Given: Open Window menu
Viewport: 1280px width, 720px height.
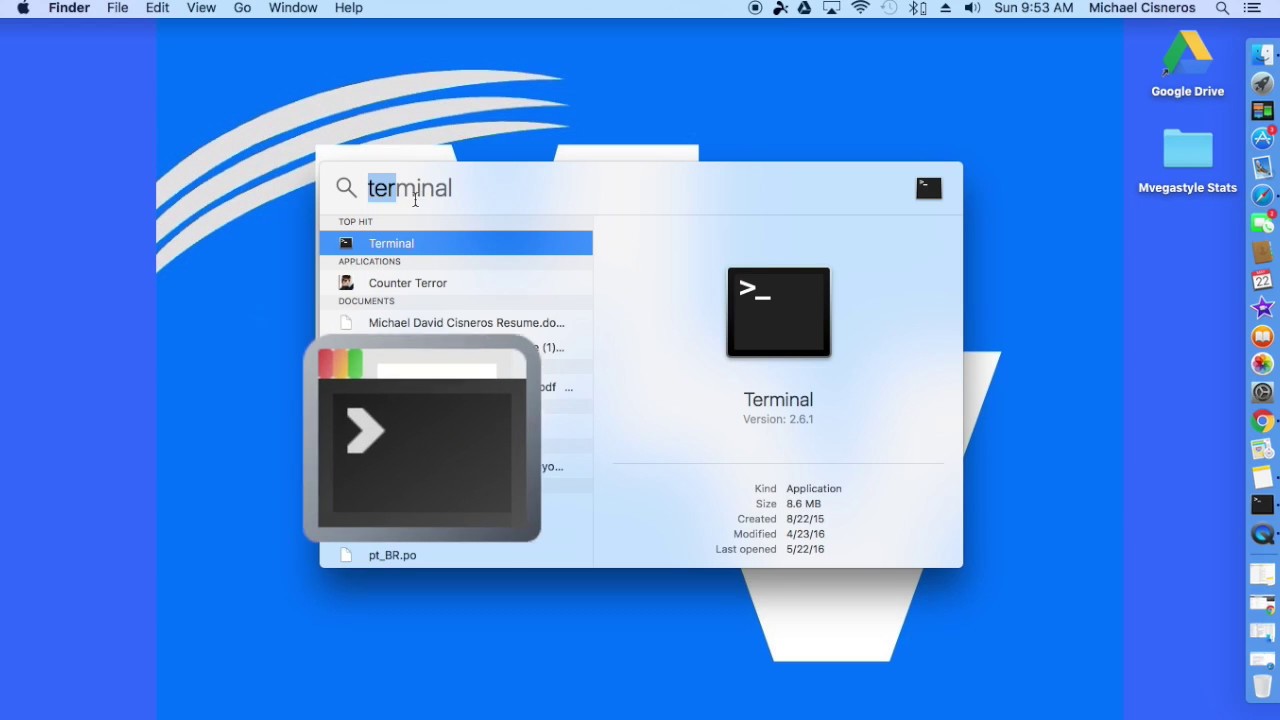Looking at the screenshot, I should (293, 8).
